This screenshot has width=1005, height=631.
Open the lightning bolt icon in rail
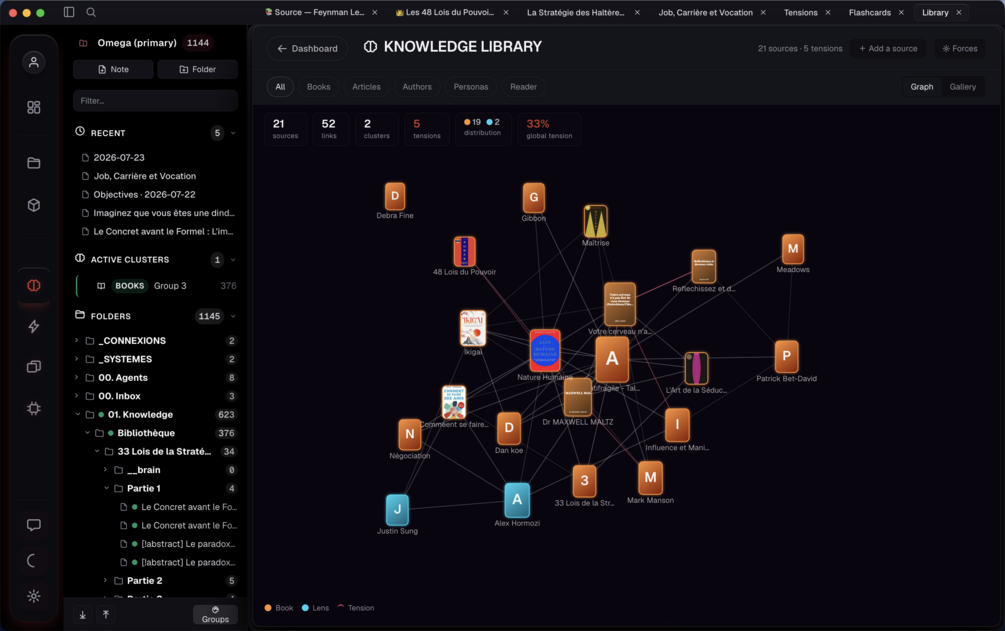(34, 326)
